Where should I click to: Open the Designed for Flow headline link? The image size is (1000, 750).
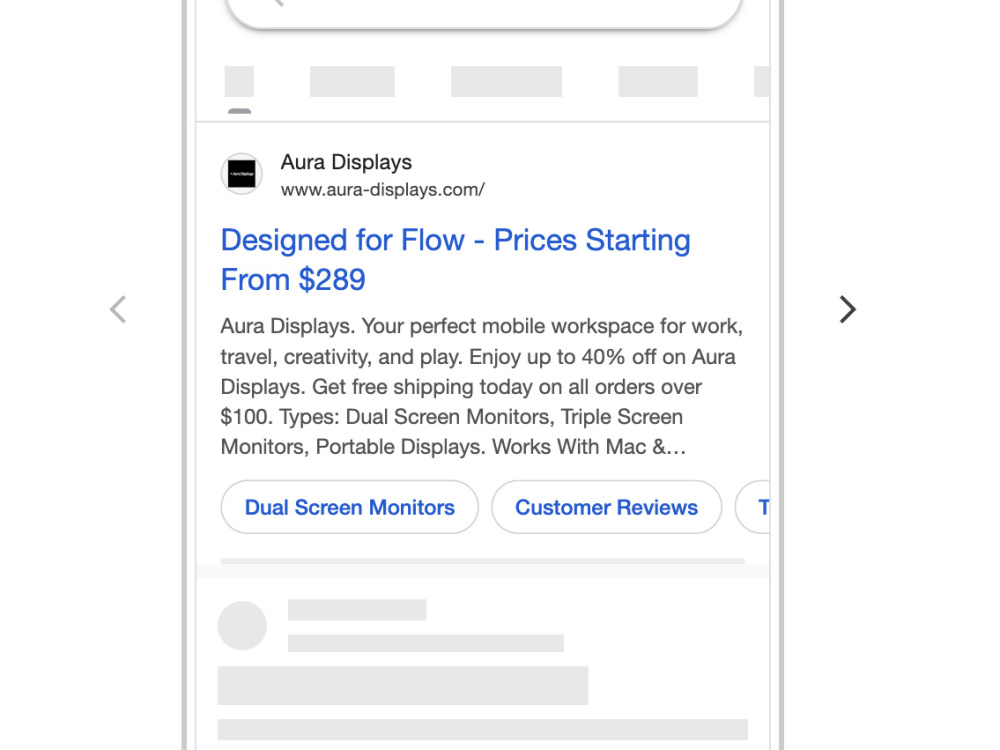455,260
